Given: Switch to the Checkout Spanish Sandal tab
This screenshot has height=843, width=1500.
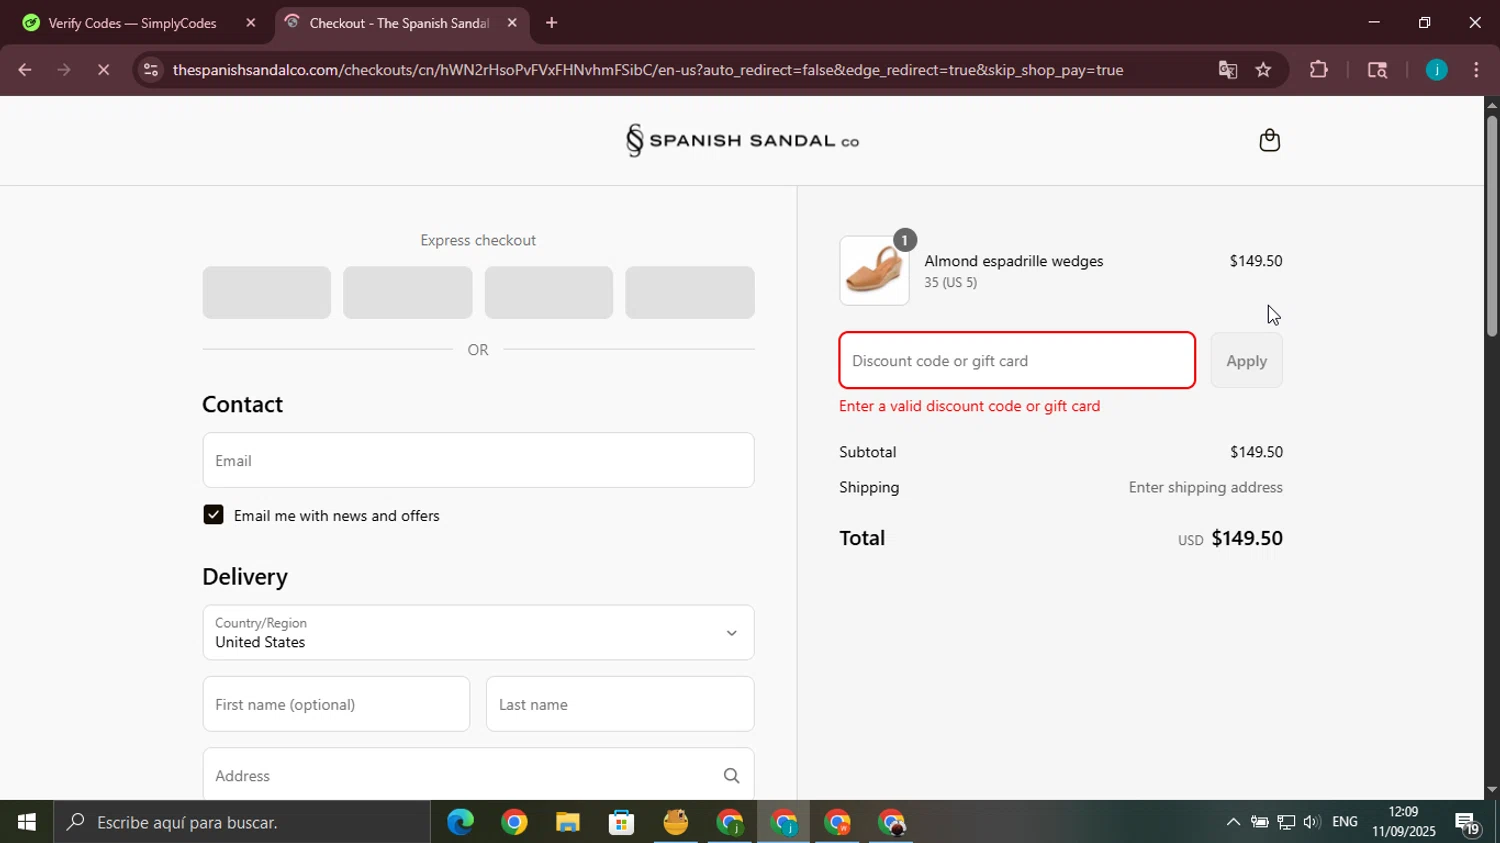Looking at the screenshot, I should pos(400,23).
